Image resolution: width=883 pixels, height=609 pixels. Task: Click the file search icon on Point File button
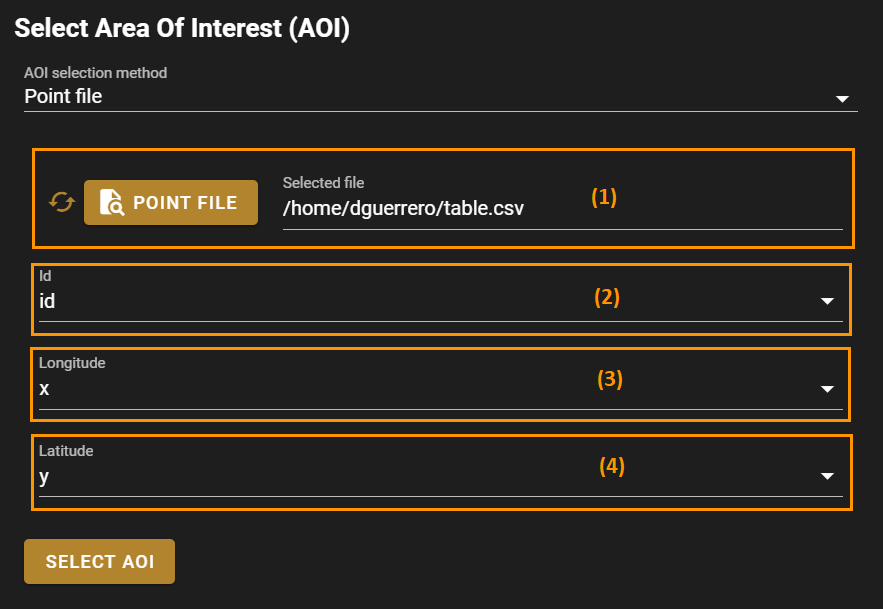pos(111,203)
